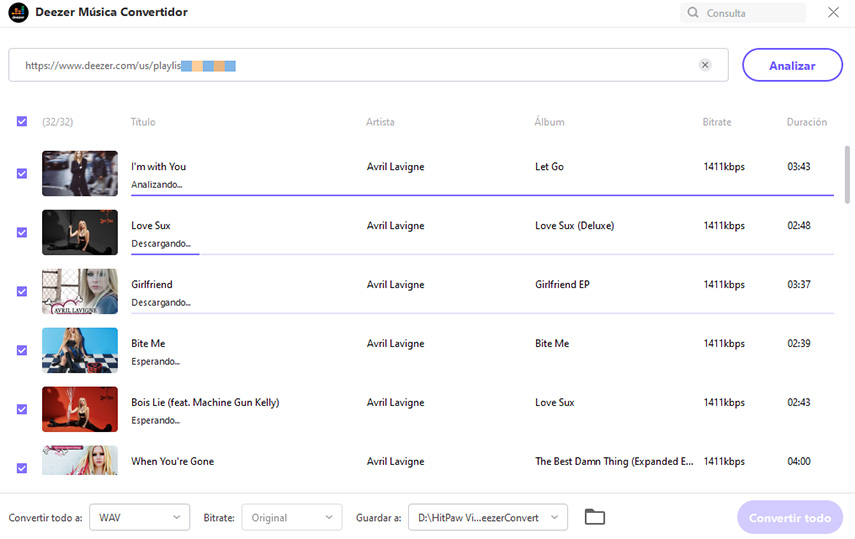
Task: Click the Analizar button
Action: point(792,65)
